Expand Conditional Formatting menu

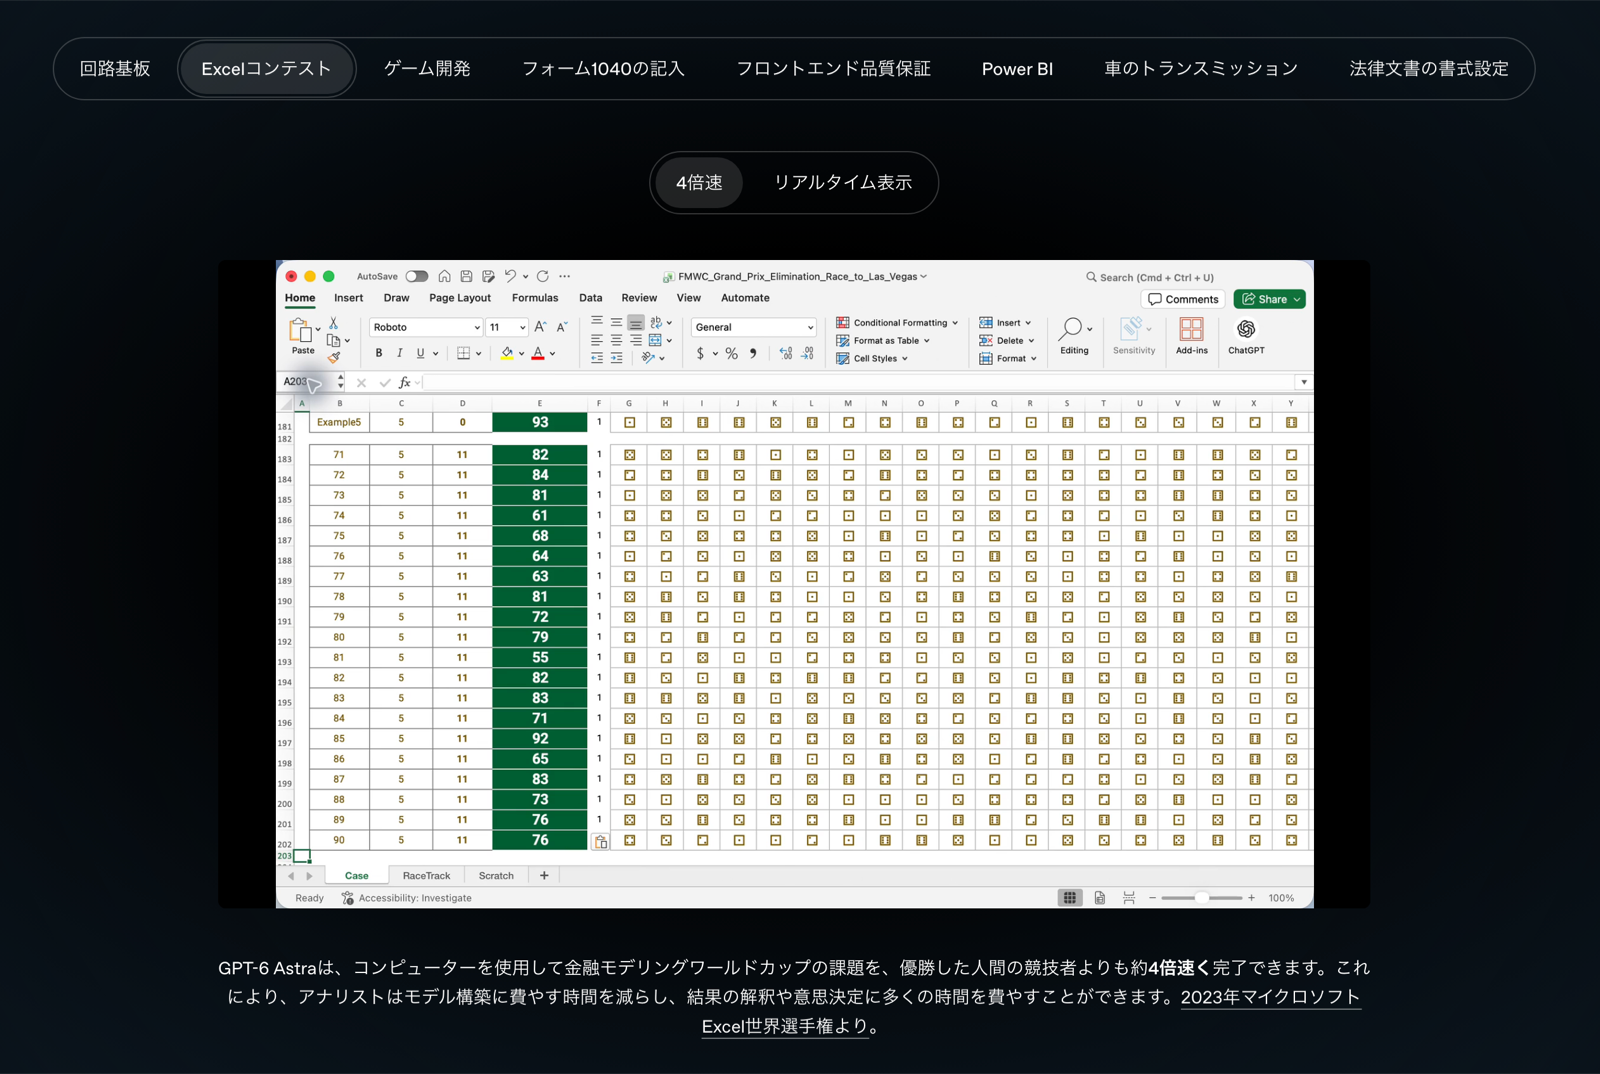[897, 323]
